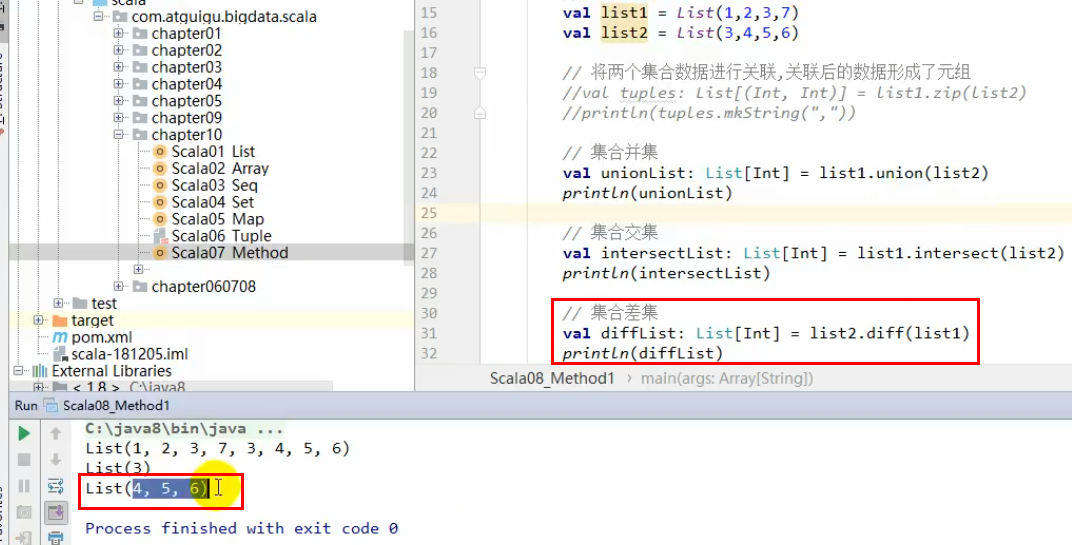Click the list2.diff(list1) line
This screenshot has width=1072, height=545.
pos(766,333)
